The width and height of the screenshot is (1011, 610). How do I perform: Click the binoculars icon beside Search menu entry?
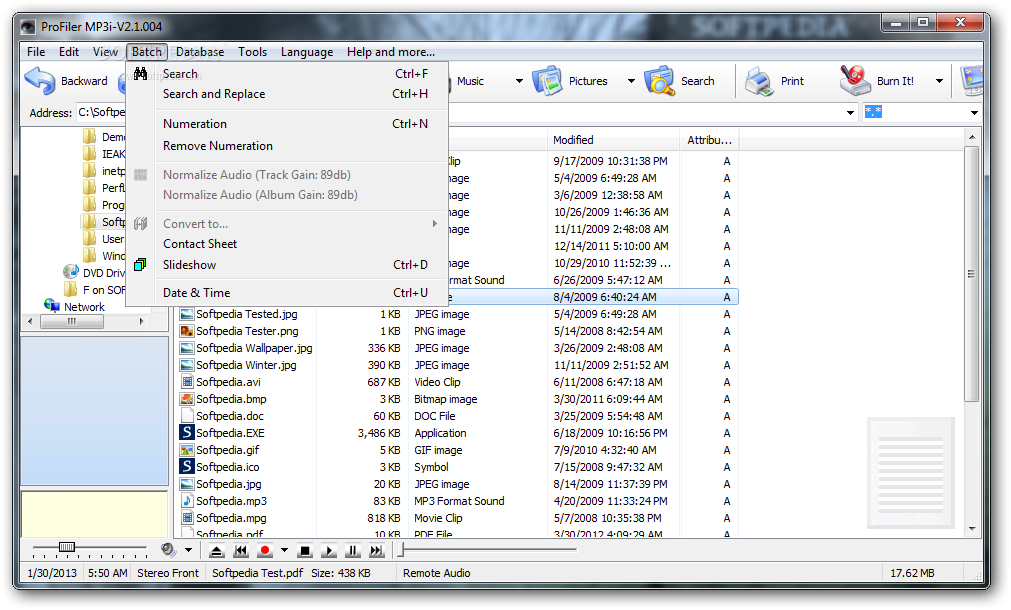click(x=141, y=74)
